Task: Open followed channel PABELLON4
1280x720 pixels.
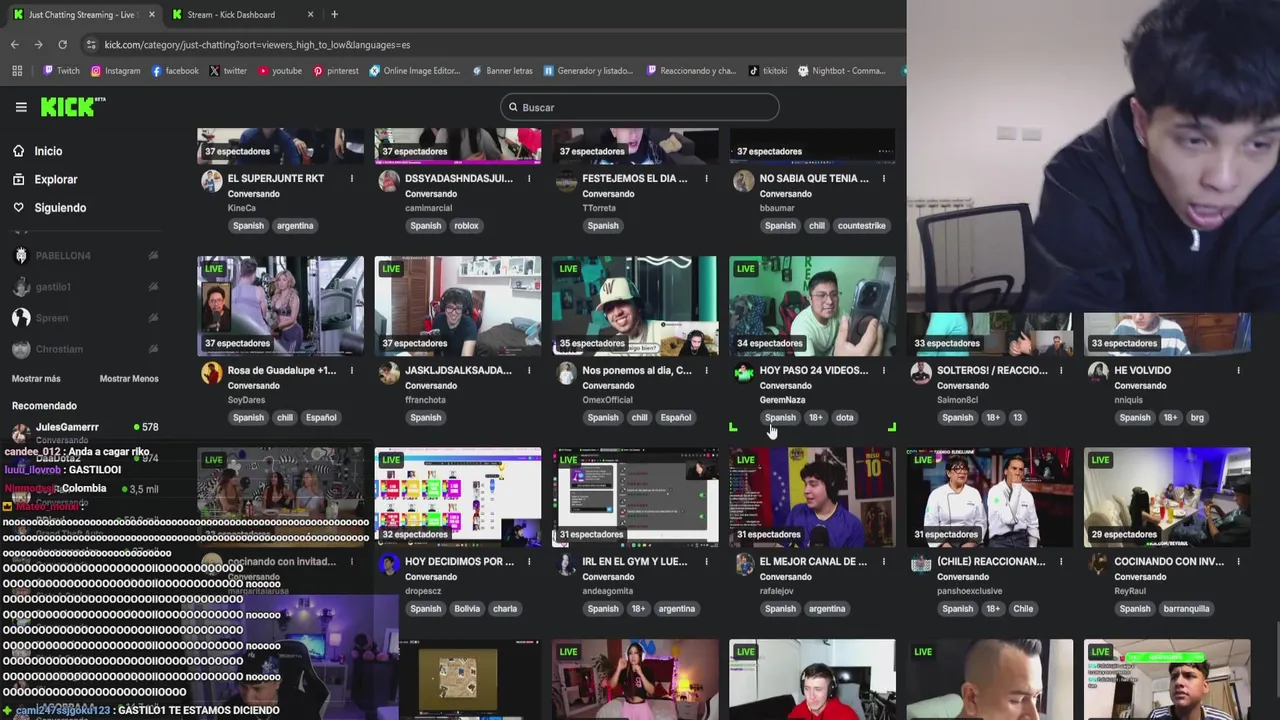Action: 85,255
